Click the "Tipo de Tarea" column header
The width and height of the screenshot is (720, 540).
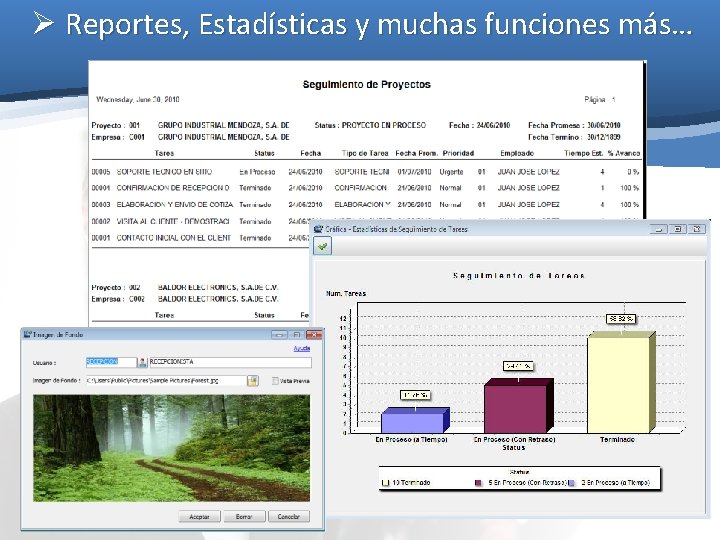click(x=365, y=153)
